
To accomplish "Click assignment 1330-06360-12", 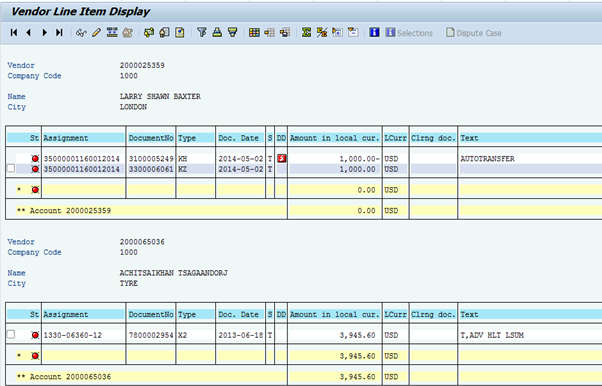I will point(73,335).
